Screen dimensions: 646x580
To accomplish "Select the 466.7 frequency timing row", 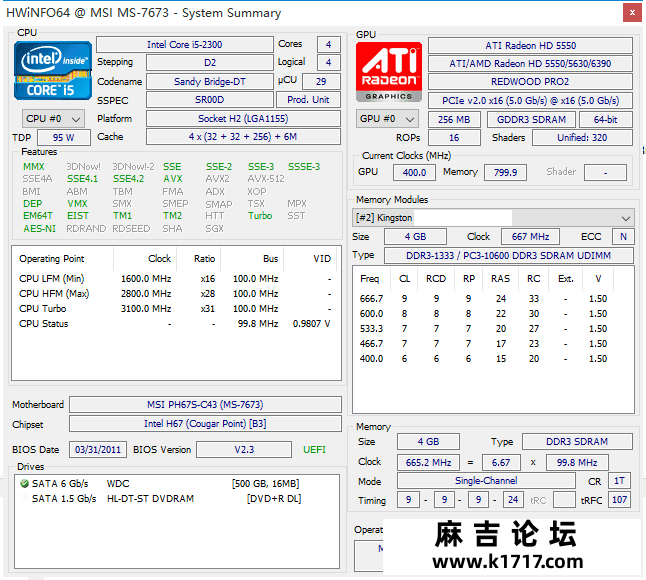I will pos(493,344).
